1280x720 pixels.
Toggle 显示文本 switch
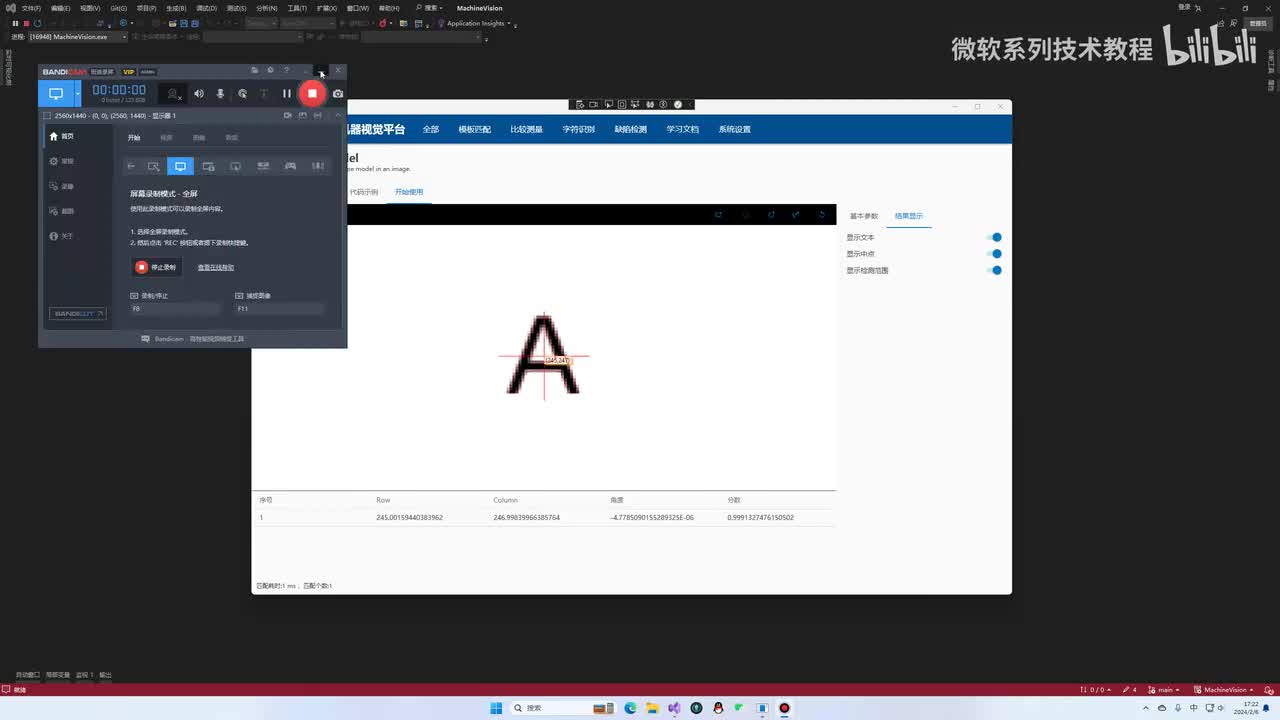pos(993,237)
